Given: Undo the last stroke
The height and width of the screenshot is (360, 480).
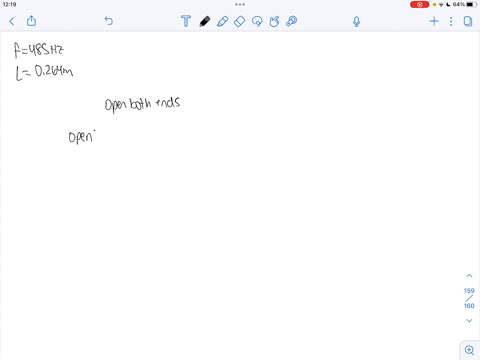Looking at the screenshot, I should point(109,21).
